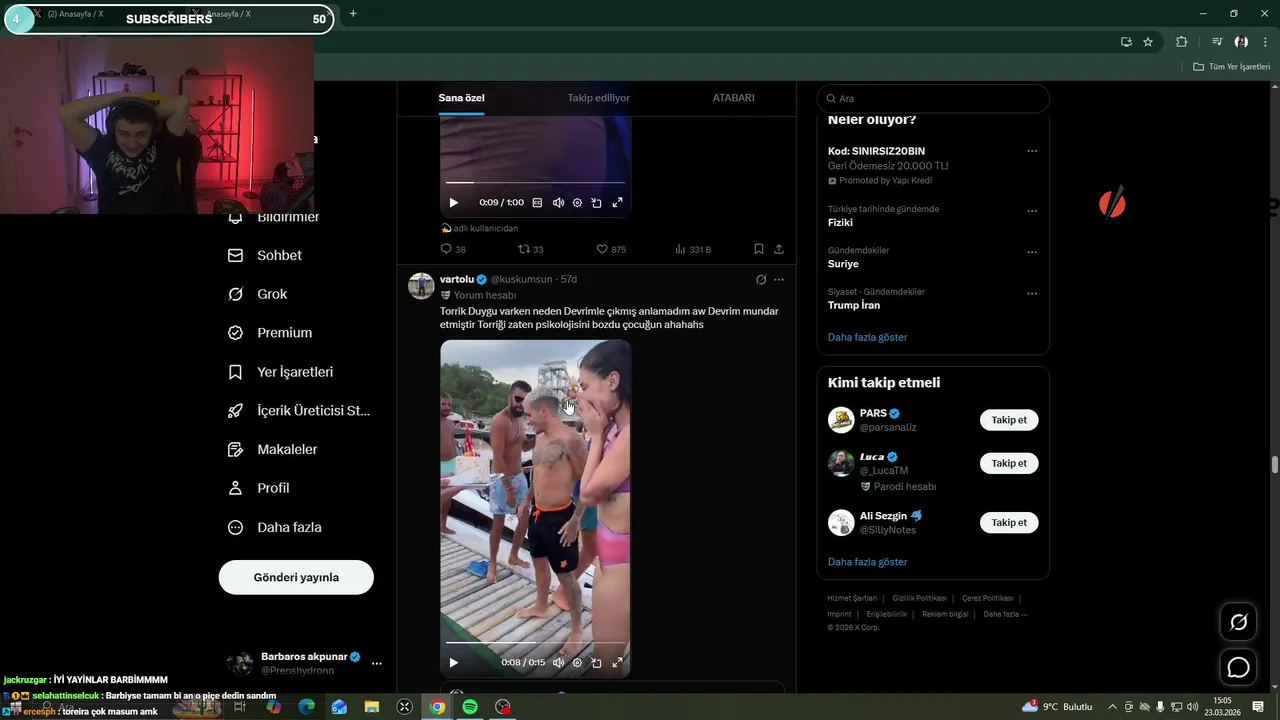Expand lower video to fullscreen

pyautogui.click(x=617, y=662)
